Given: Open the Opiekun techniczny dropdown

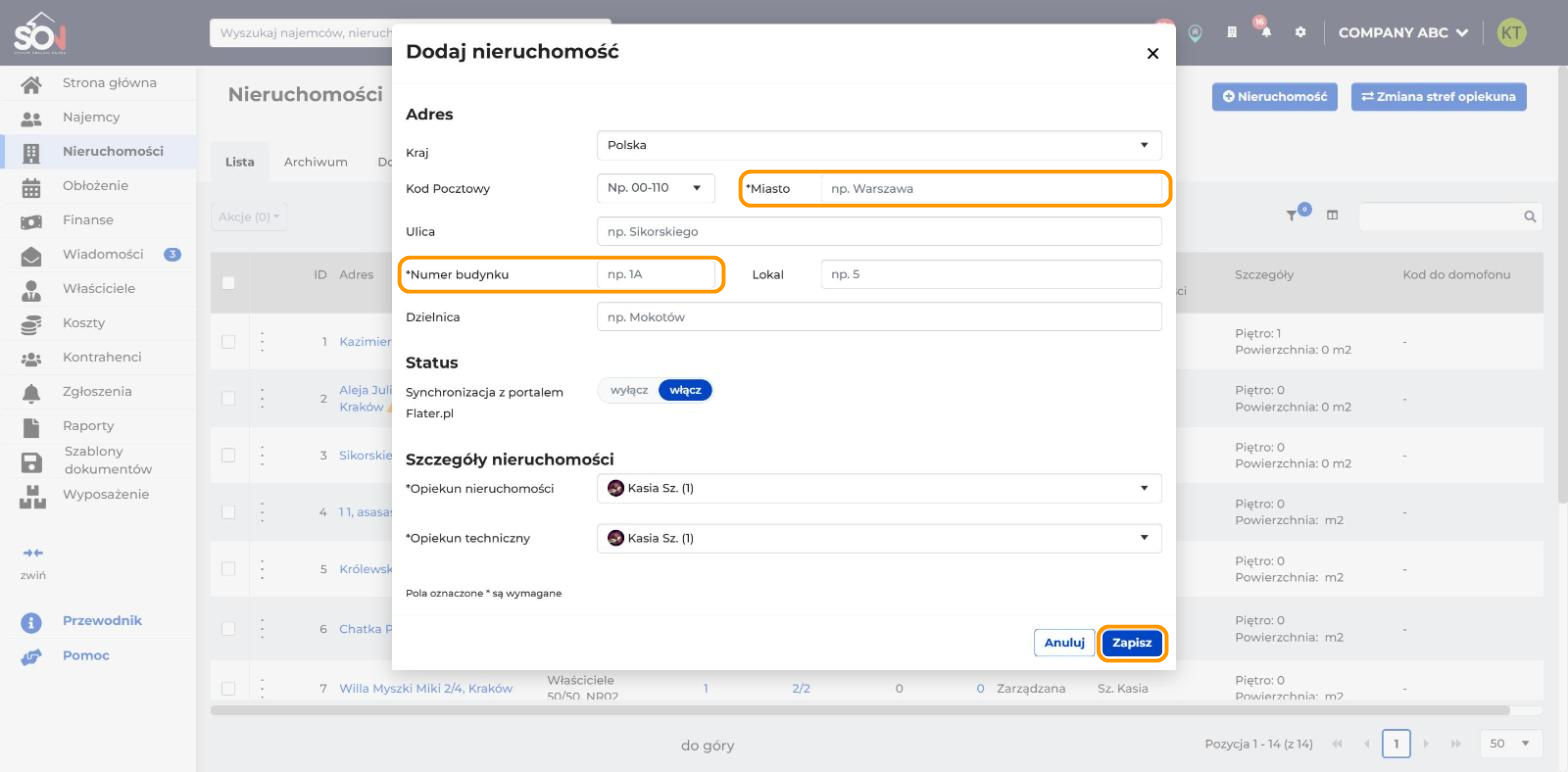Looking at the screenshot, I should (x=879, y=538).
